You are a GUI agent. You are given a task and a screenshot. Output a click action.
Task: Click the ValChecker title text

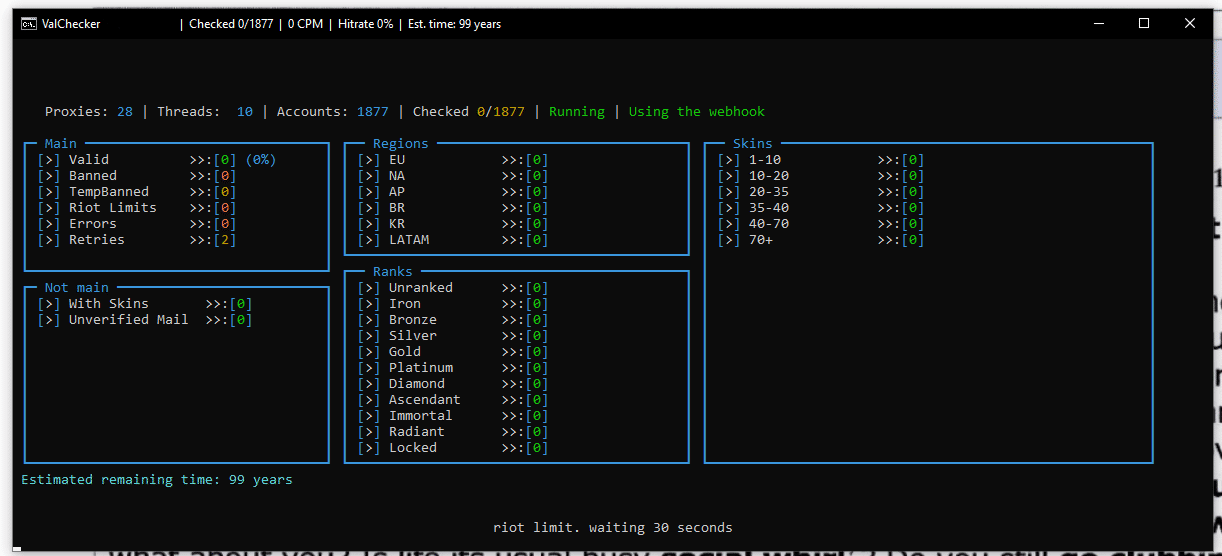coord(71,24)
